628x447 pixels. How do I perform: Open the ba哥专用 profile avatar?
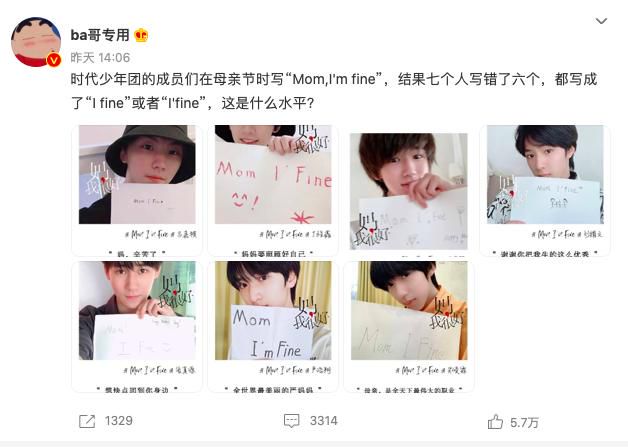point(36,42)
